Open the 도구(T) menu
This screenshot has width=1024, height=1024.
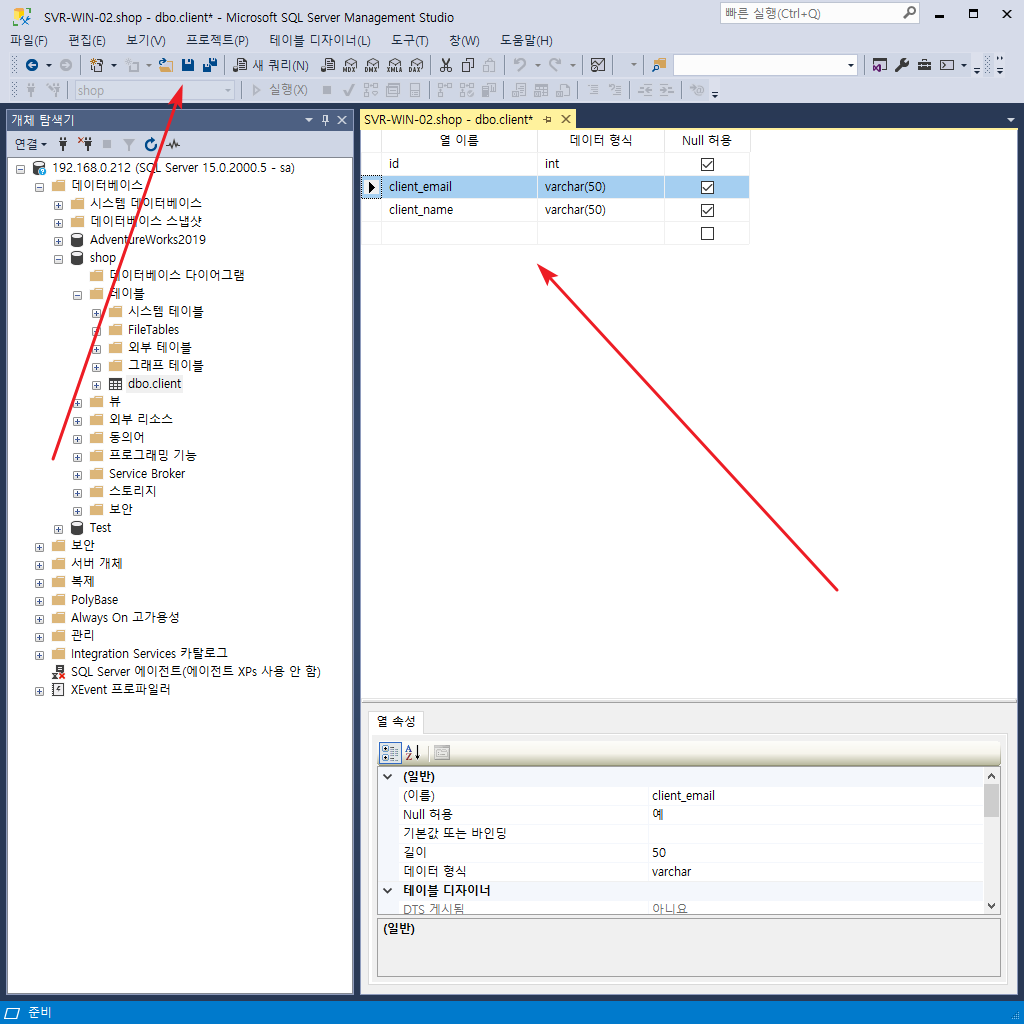[409, 40]
